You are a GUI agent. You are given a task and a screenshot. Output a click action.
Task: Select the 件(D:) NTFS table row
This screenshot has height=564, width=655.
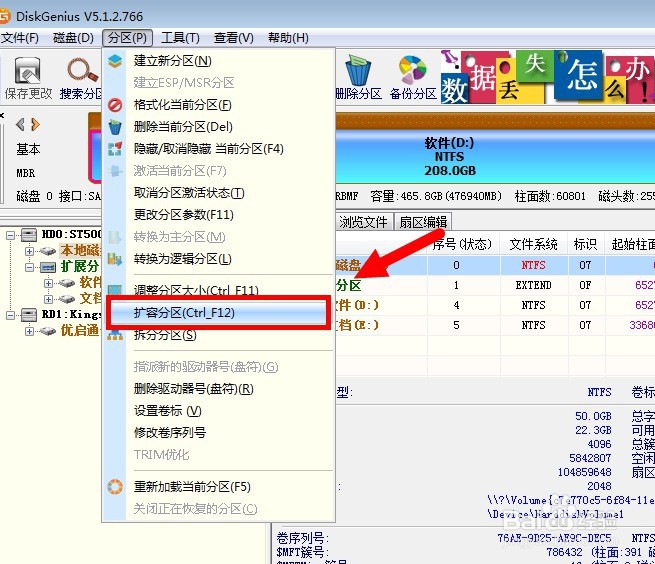pyautogui.click(x=495, y=305)
